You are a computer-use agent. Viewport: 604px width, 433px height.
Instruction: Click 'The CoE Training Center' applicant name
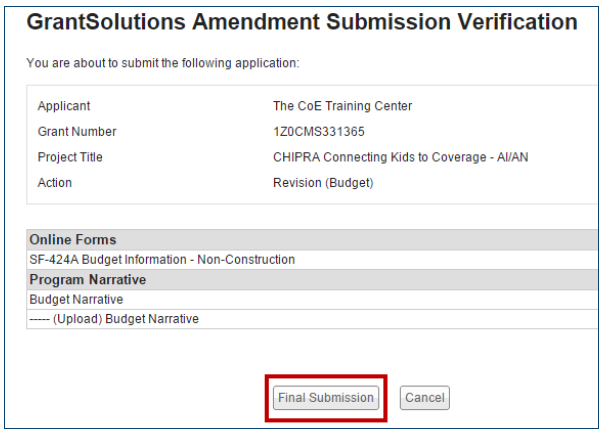pyautogui.click(x=342, y=106)
